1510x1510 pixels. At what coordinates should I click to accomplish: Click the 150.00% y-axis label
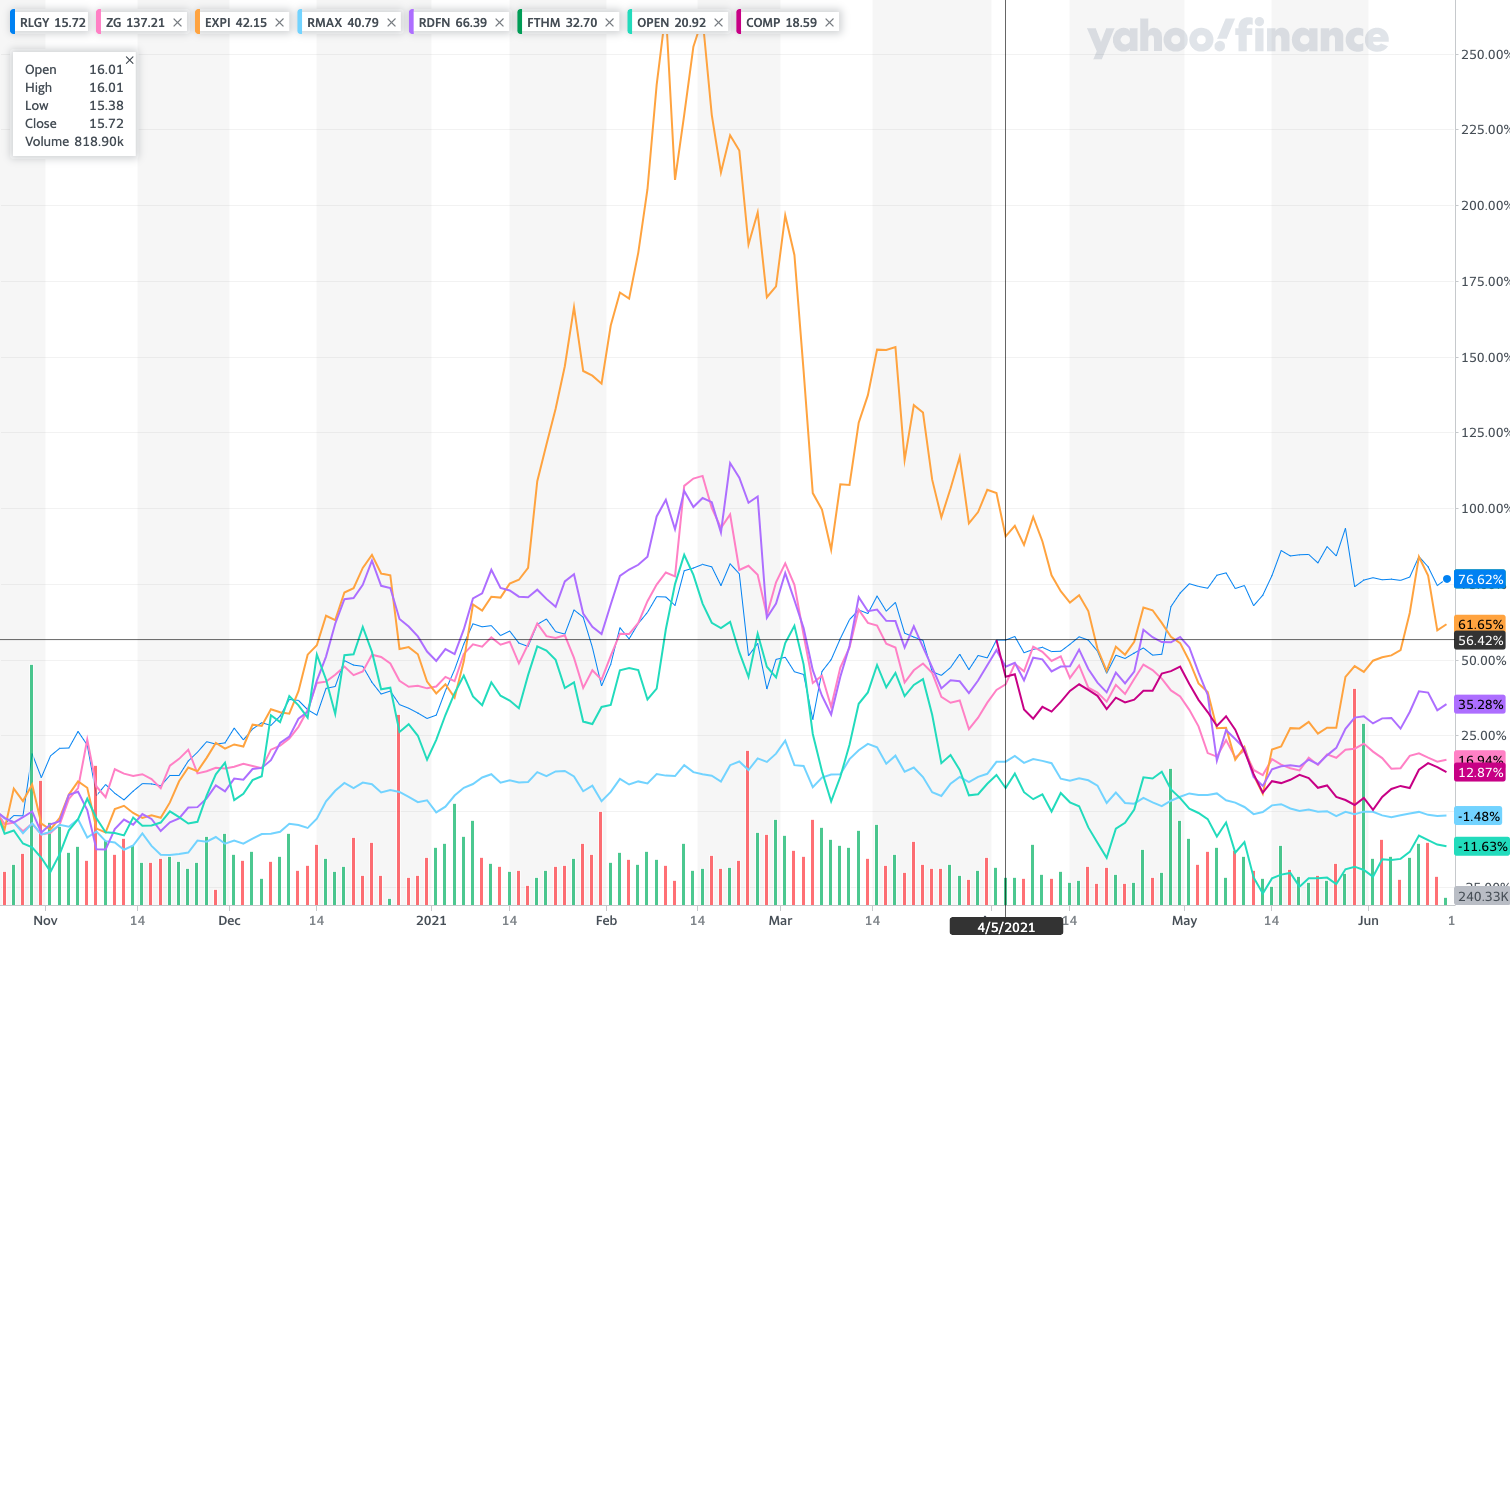pos(1485,357)
